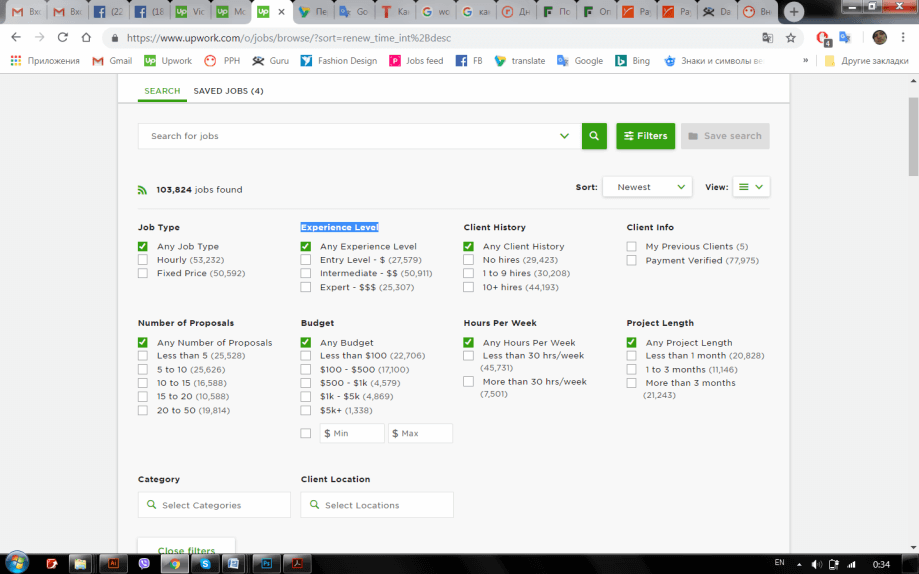Viewport: 919px width, 574px height.
Task: Expand the search box dropdown arrow
Action: [564, 136]
